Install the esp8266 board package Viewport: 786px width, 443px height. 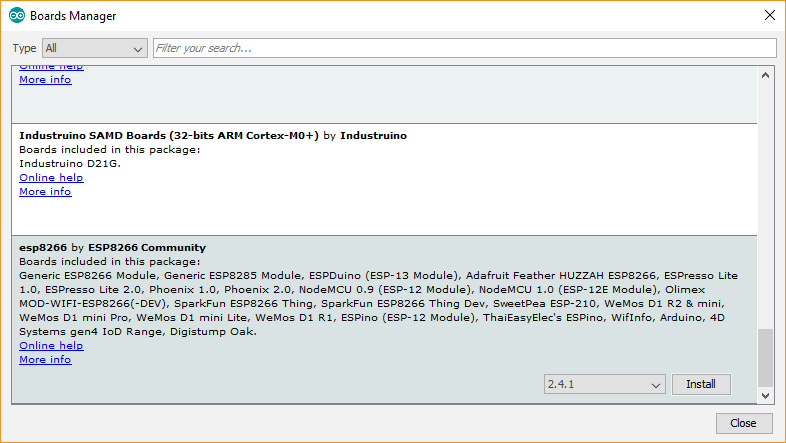pos(701,384)
